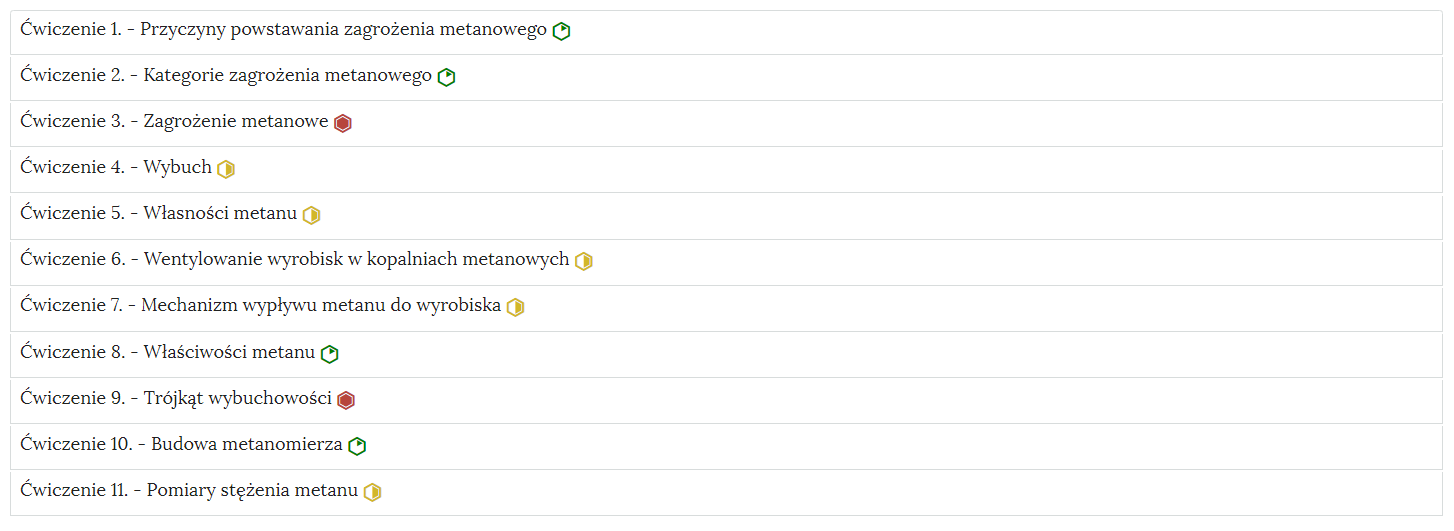This screenshot has width=1454, height=531.
Task: Click yellow hexagon icon next to Wybuch
Action: click(x=226, y=169)
